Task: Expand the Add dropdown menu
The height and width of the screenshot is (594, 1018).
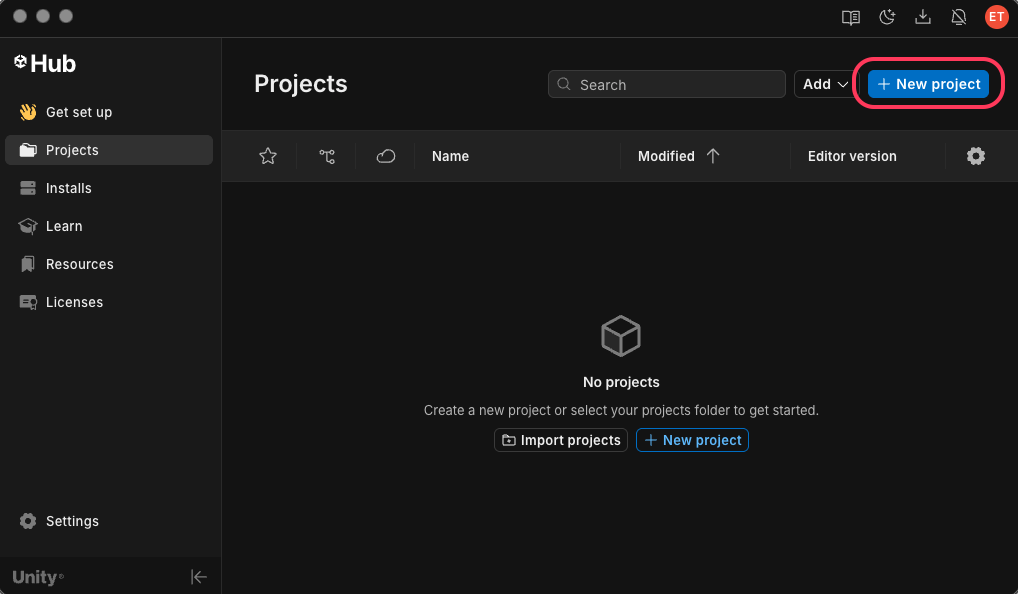Action: 825,84
